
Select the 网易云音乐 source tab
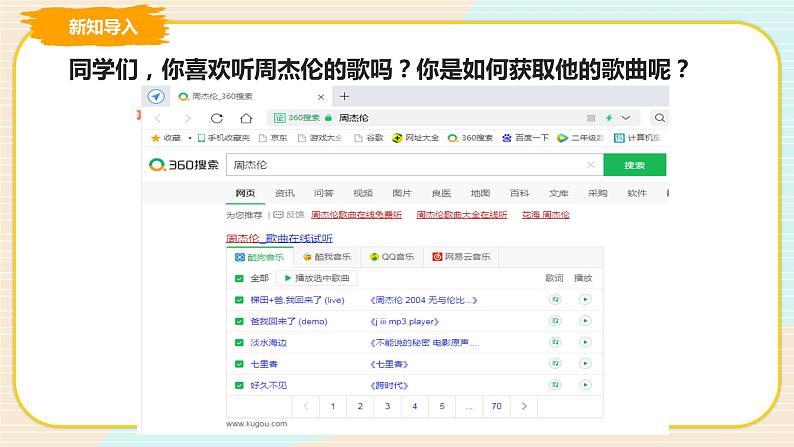[461, 257]
